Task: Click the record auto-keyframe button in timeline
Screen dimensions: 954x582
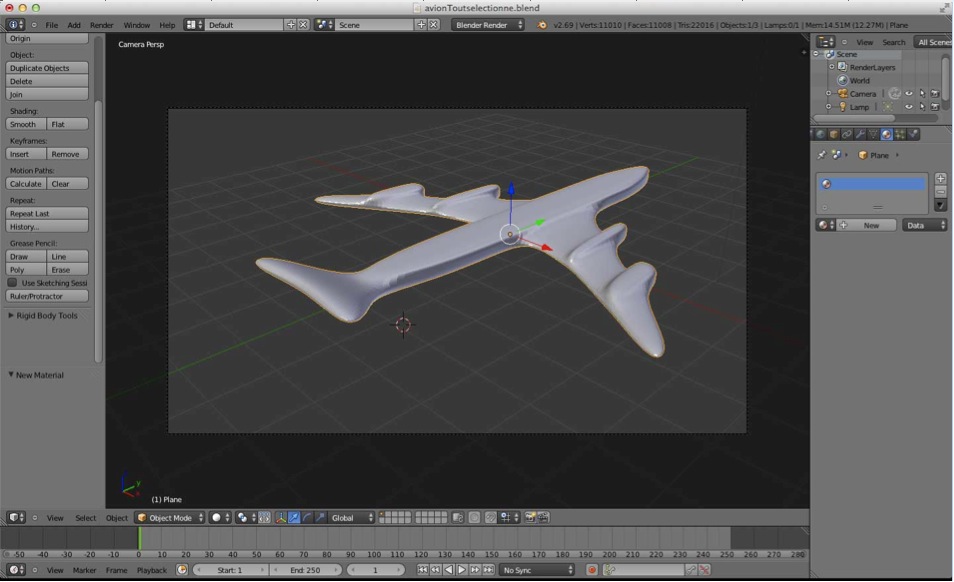Action: point(592,570)
